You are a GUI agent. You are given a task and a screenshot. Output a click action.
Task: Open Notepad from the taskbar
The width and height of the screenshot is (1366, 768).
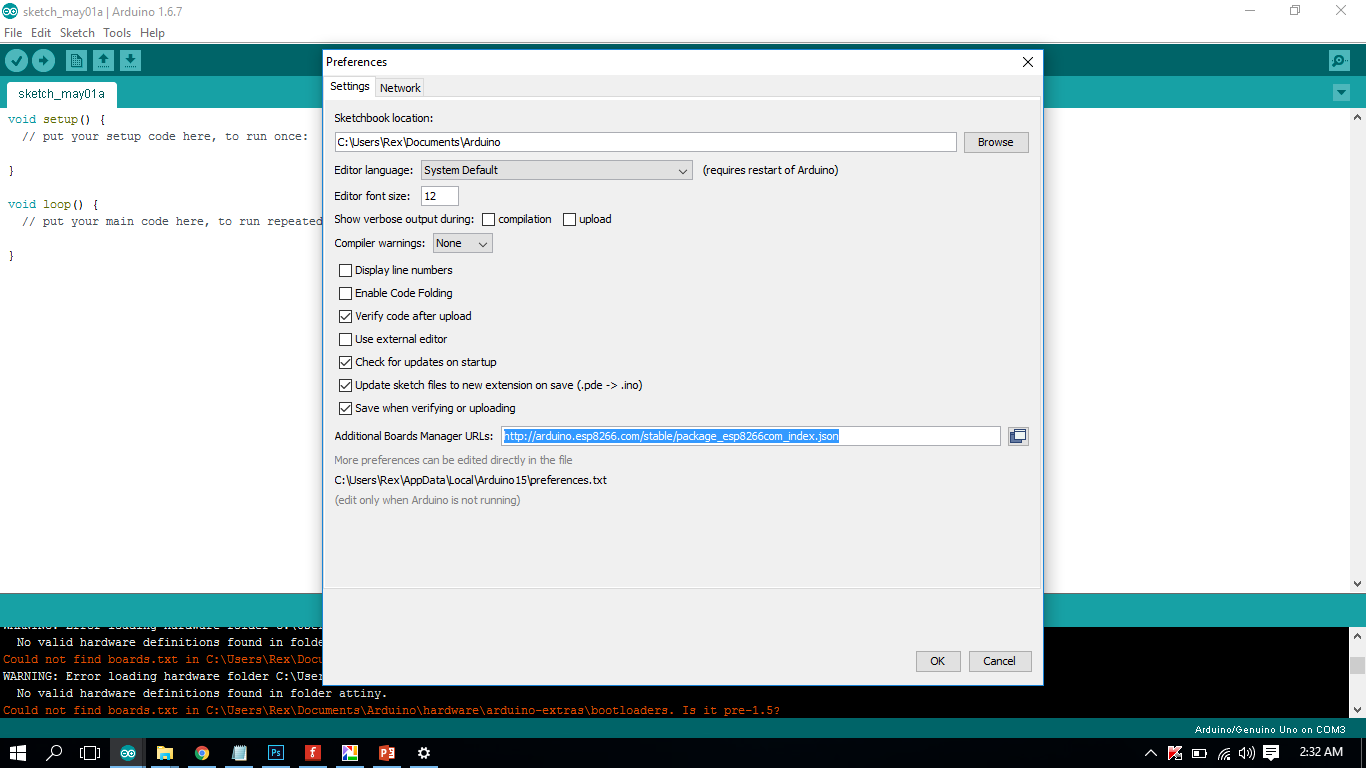coord(239,753)
